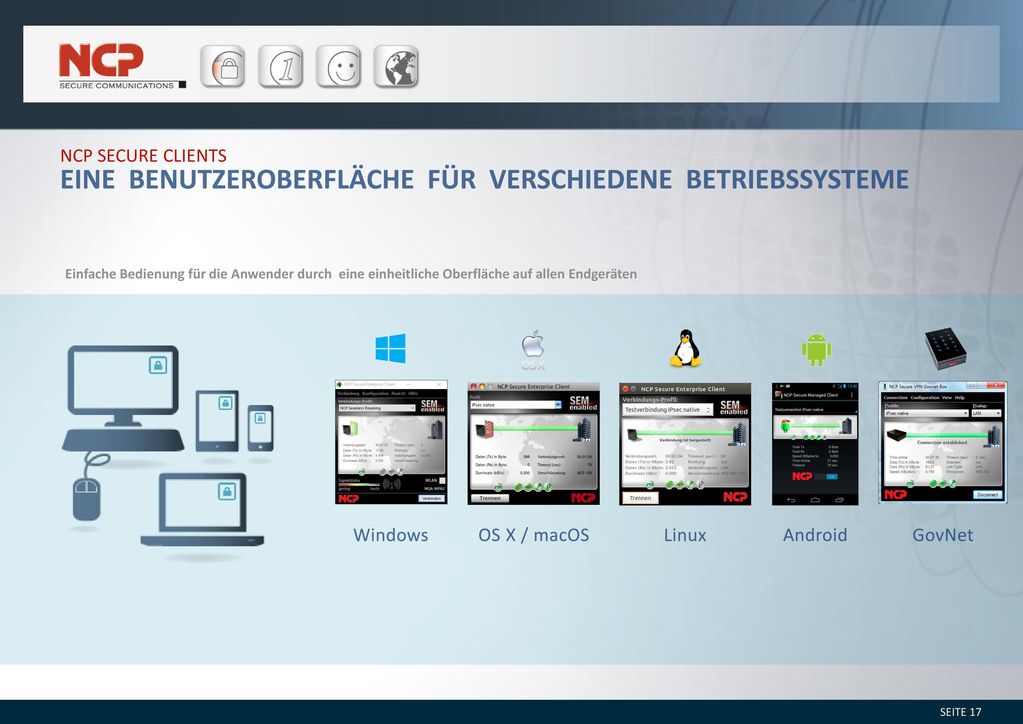Click the green Android robot icon
Image resolution: width=1023 pixels, height=724 pixels.
click(x=816, y=349)
